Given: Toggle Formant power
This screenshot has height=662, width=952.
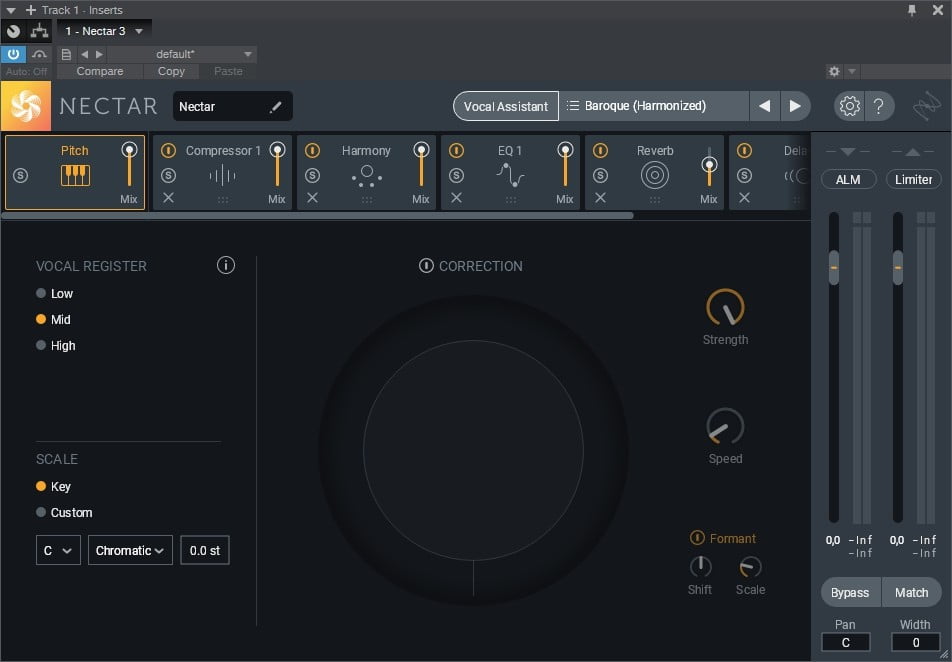Looking at the screenshot, I should [697, 537].
